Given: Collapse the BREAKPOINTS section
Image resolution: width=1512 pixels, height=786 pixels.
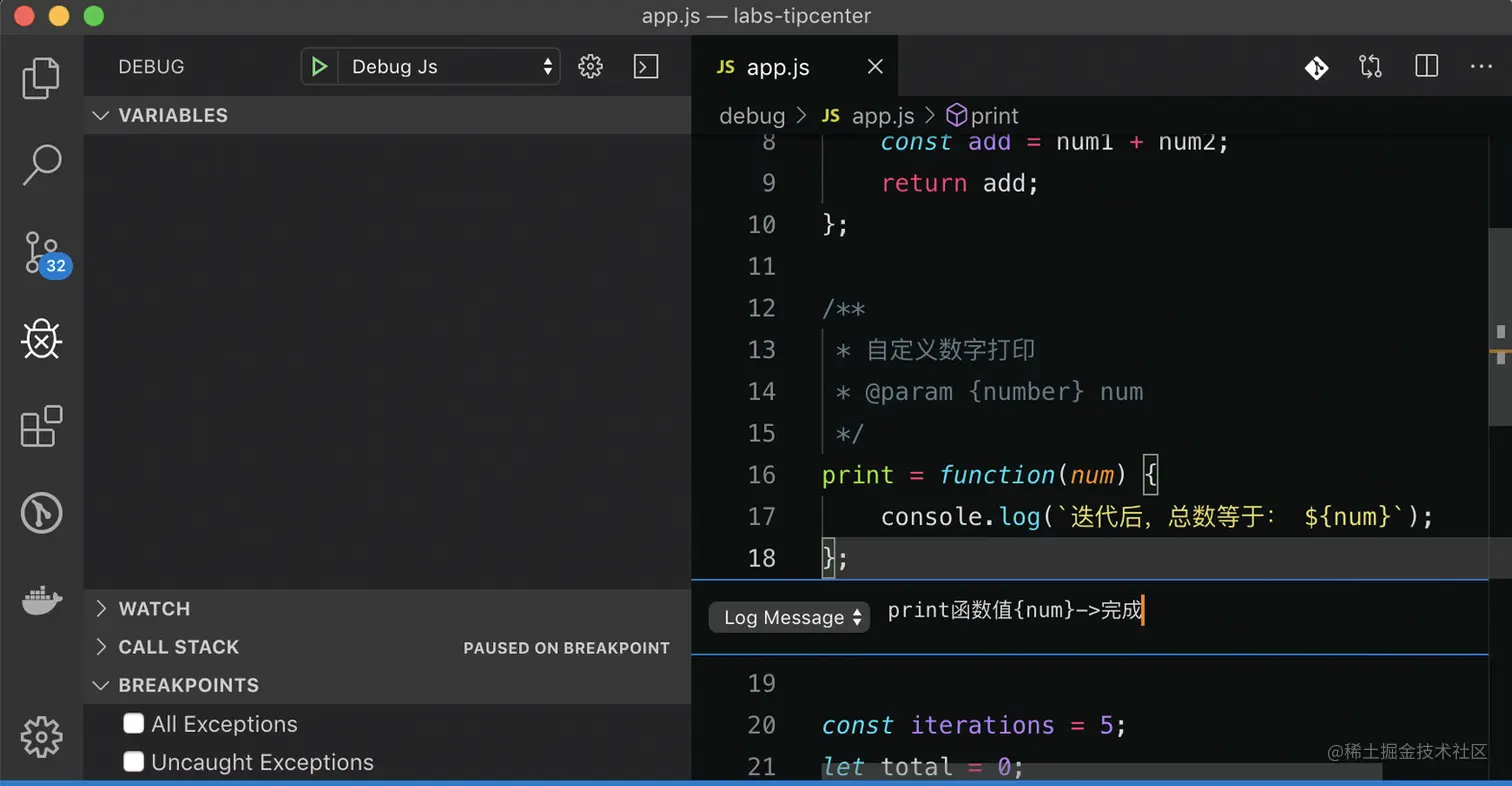Looking at the screenshot, I should pos(387,685).
